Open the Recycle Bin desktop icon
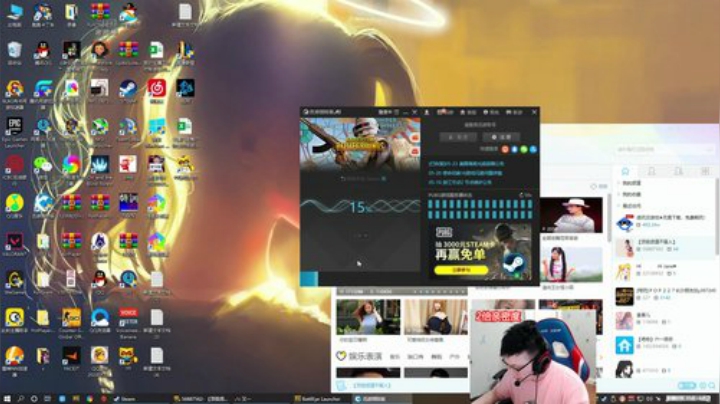This screenshot has height=404, width=720. click(15, 53)
